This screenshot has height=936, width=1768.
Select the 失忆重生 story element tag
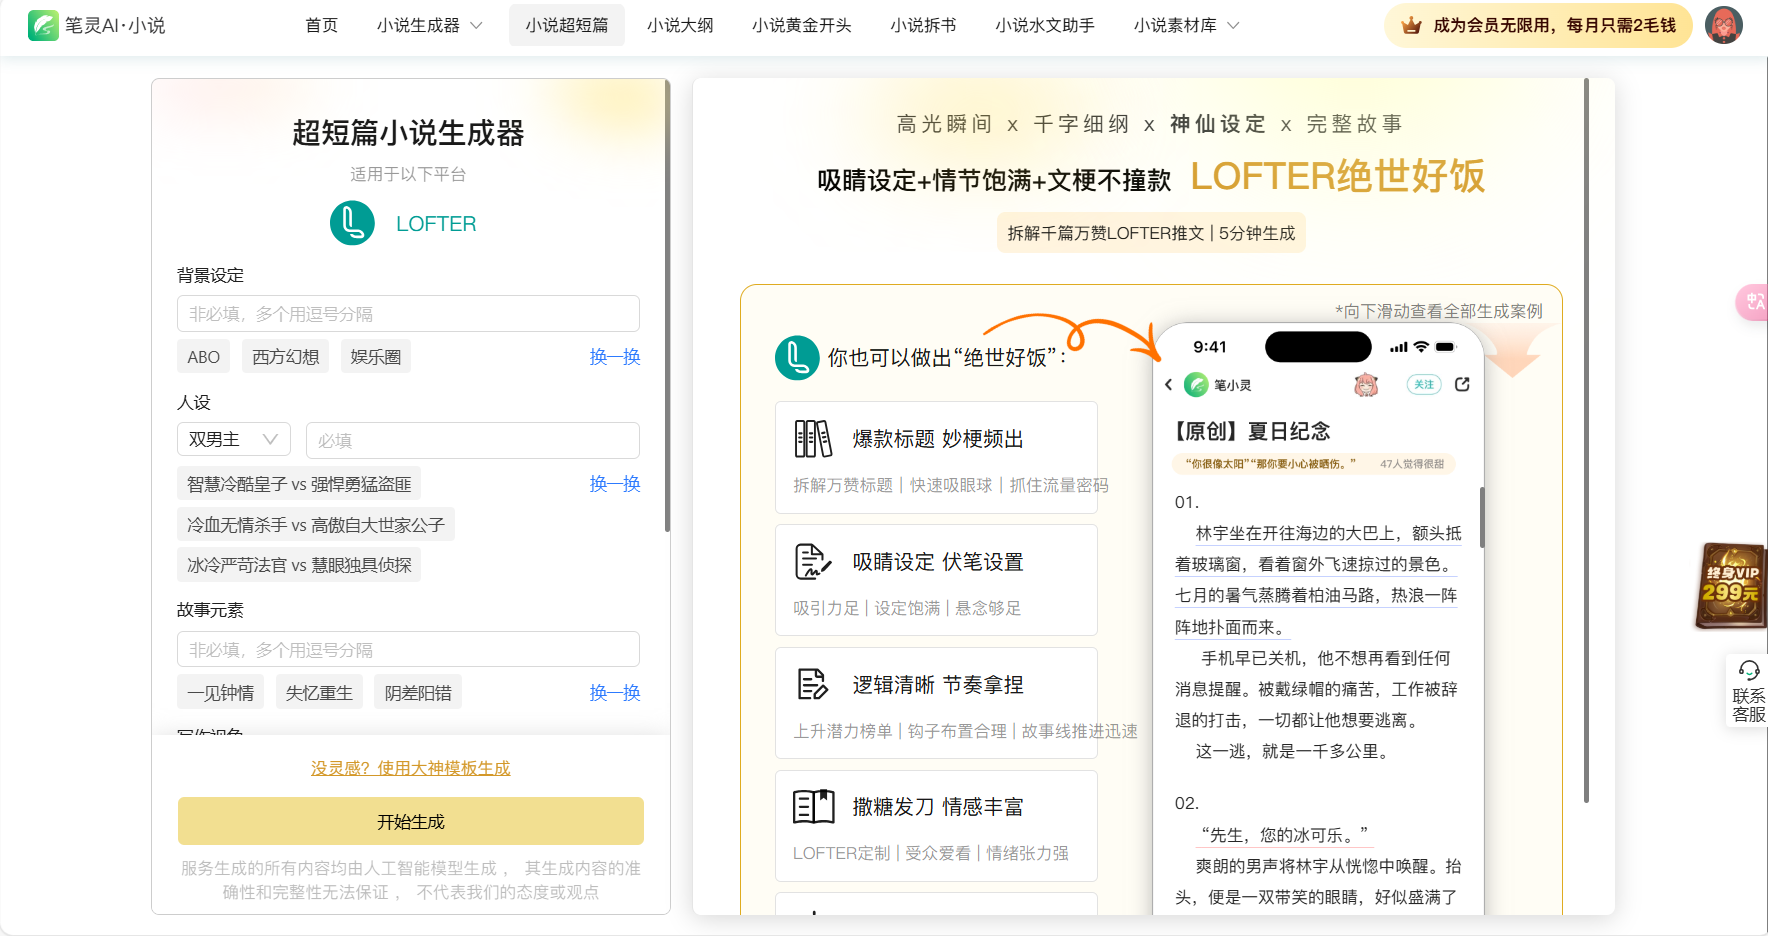tap(319, 693)
